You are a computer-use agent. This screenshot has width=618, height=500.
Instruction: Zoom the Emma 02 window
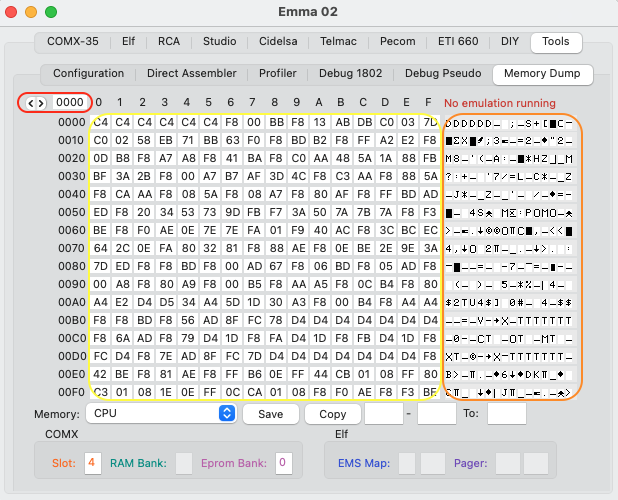[51, 12]
